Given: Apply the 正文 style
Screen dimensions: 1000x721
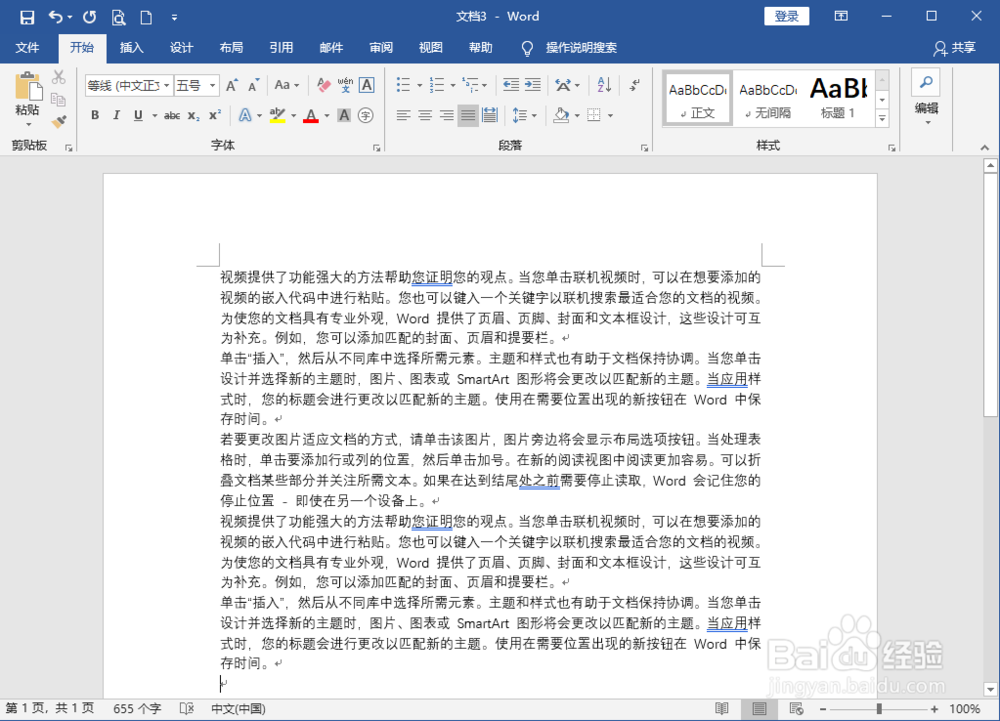Looking at the screenshot, I should click(698, 98).
